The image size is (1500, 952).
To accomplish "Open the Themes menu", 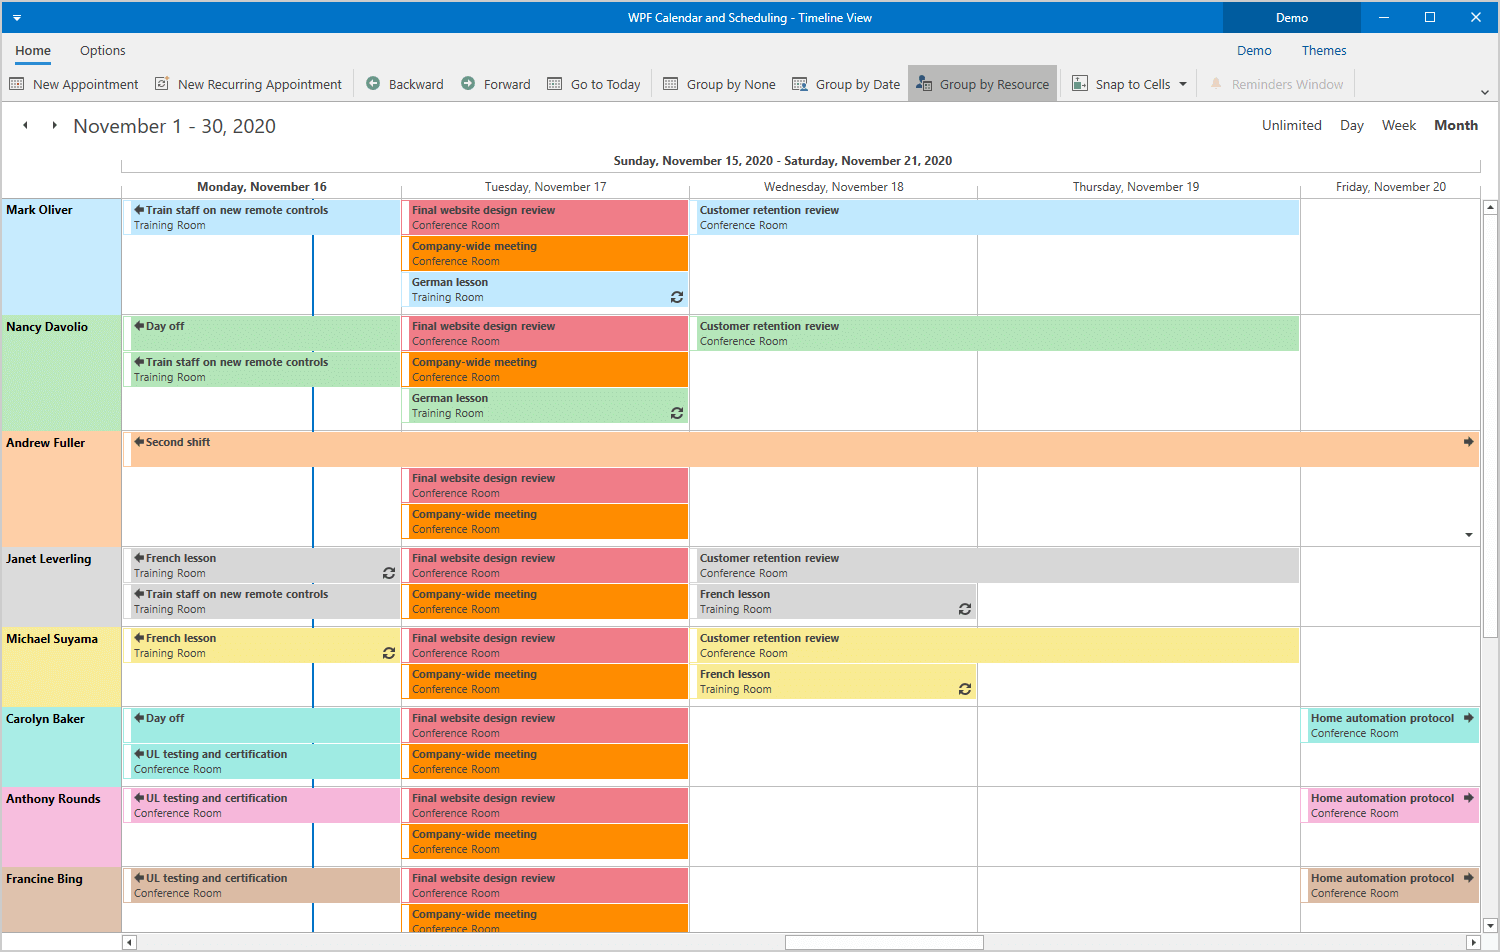I will click(1323, 51).
